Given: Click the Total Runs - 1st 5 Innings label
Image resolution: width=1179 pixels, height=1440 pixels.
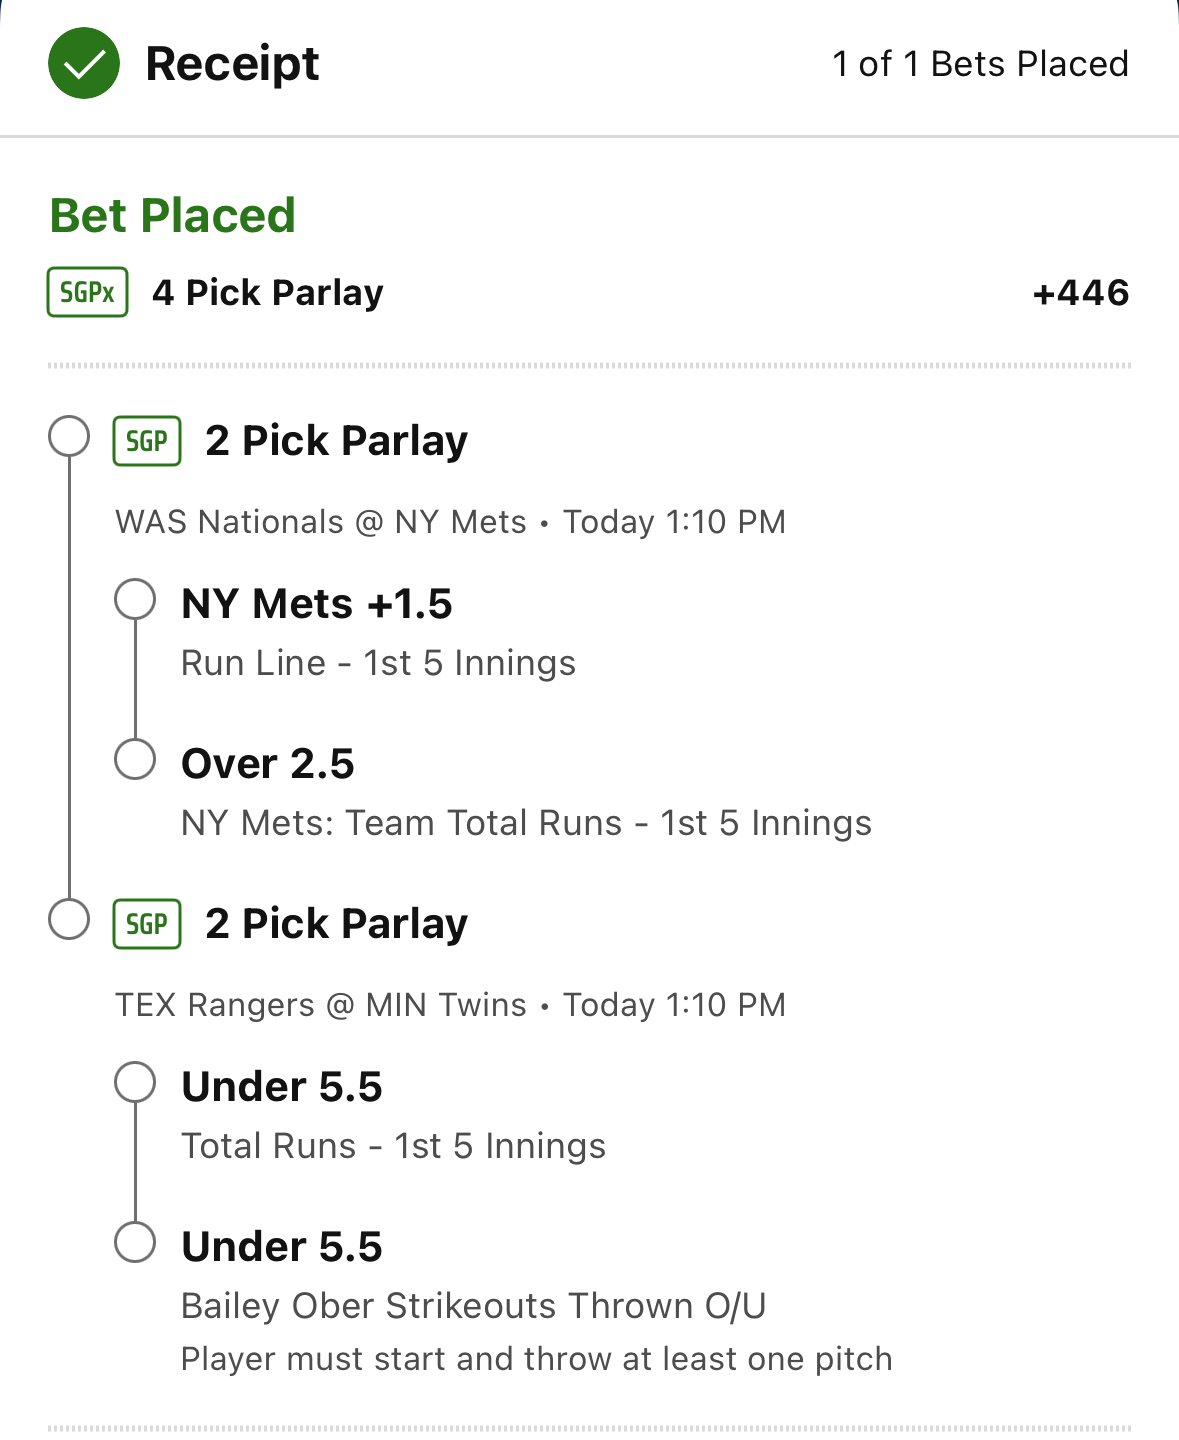Looking at the screenshot, I should coord(393,1146).
